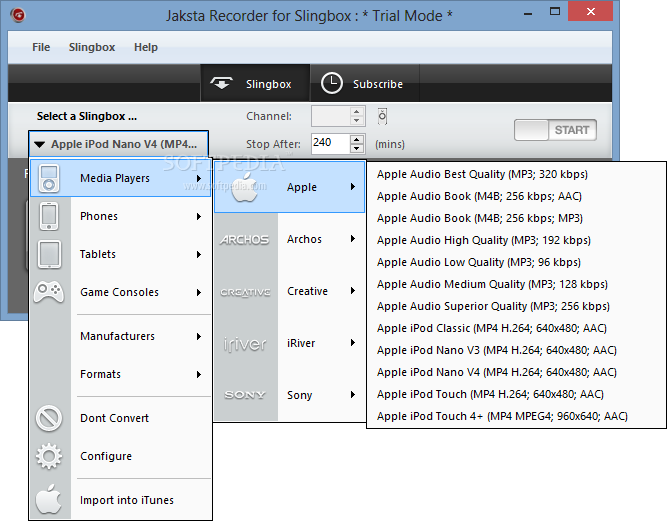The image size is (667, 521).
Task: Click the Select a Slingbox label
Action: coord(87,116)
